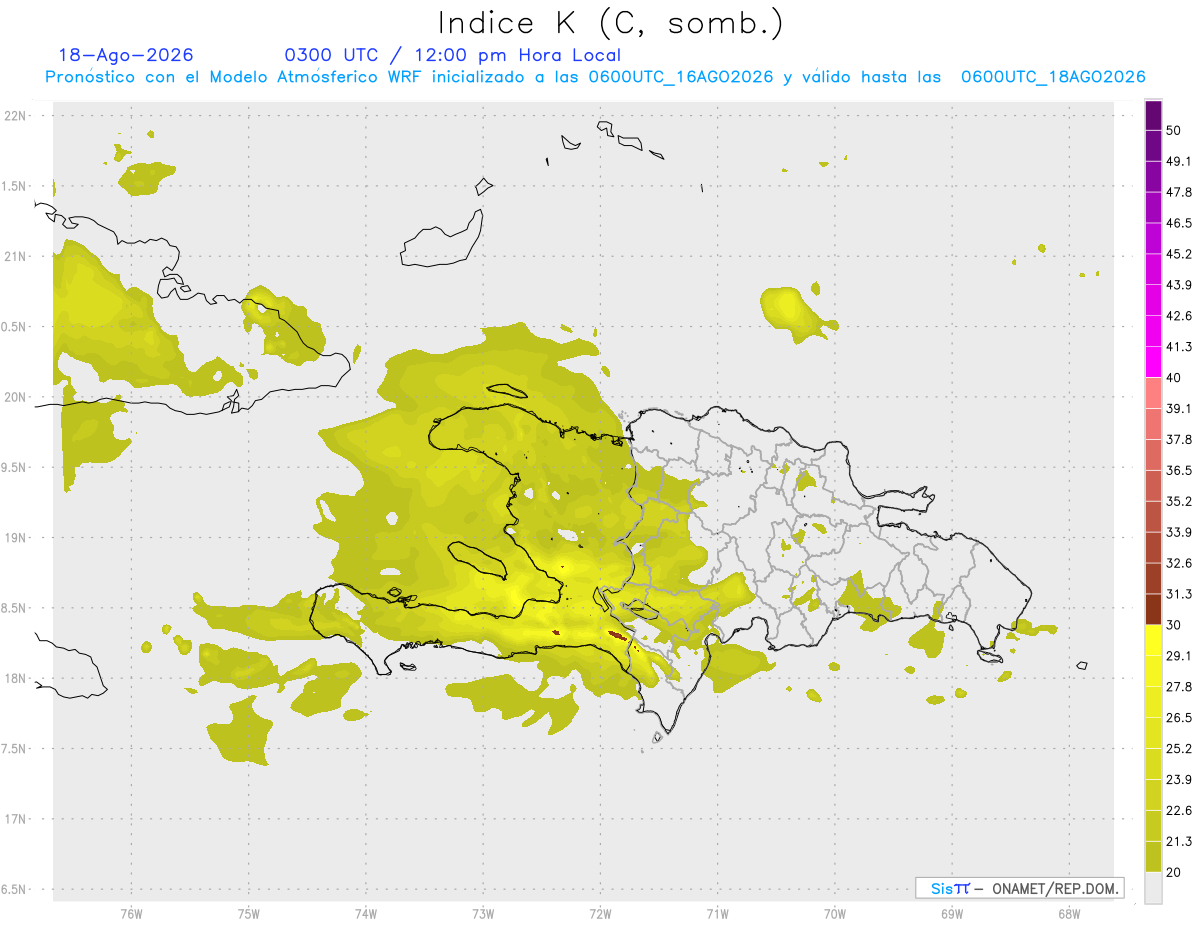Click the colorbar value "20"

[x=1174, y=872]
